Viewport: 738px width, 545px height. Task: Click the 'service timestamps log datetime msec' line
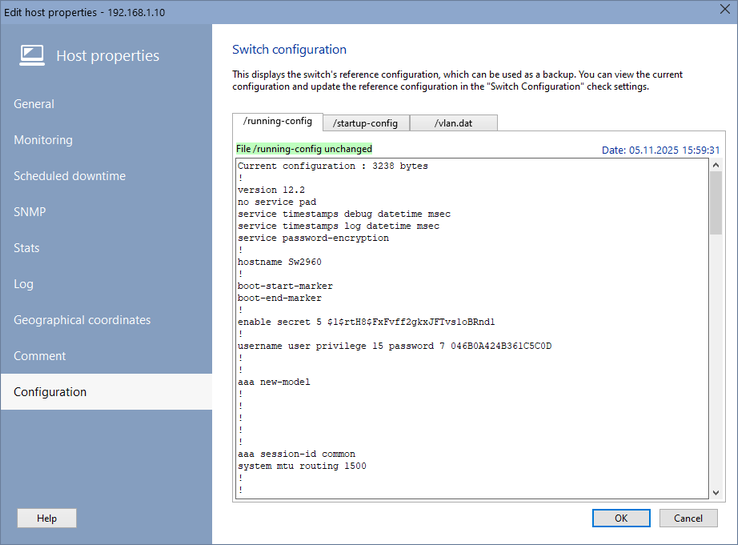[x=338, y=226]
